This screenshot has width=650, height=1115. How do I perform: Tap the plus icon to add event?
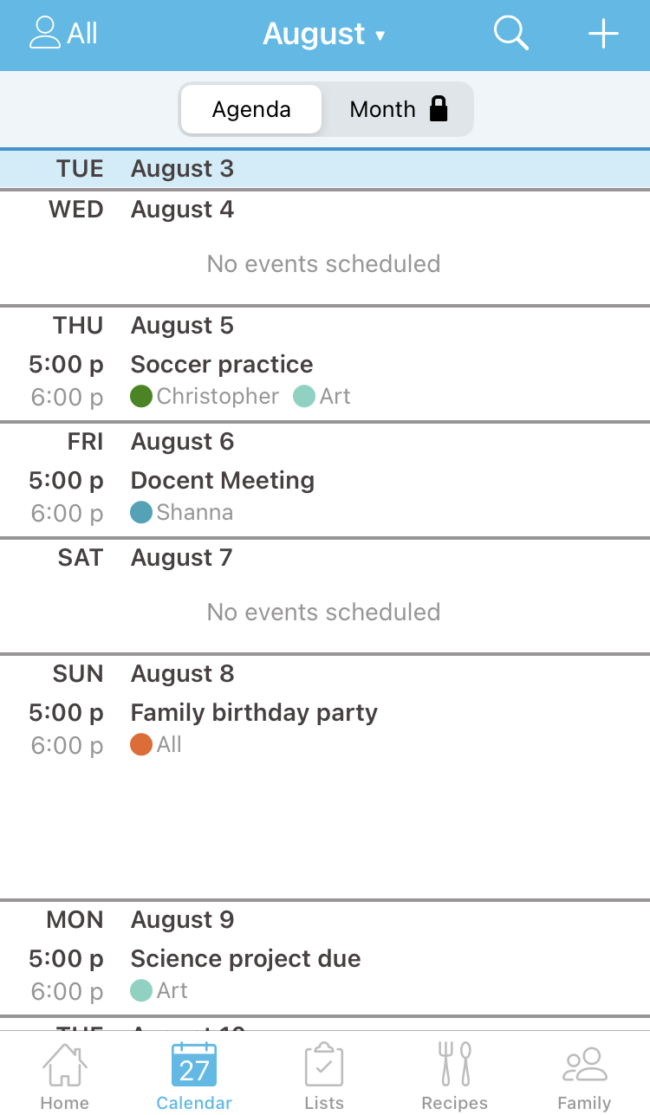pyautogui.click(x=603, y=34)
